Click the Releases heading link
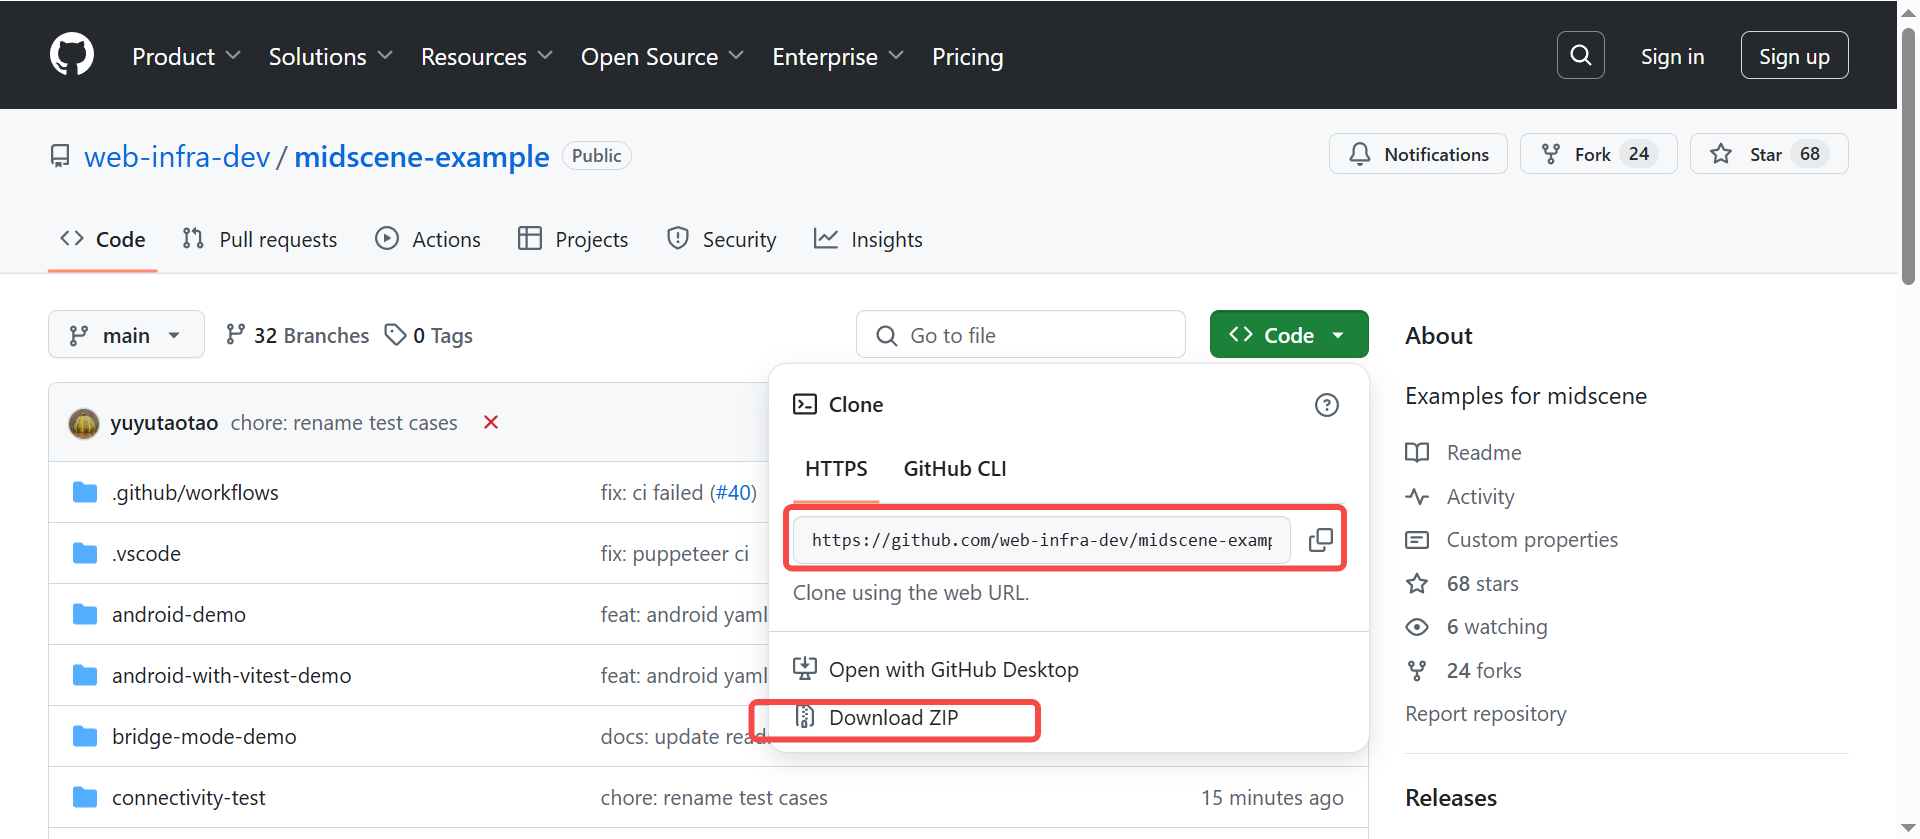Viewport: 1920px width, 839px height. point(1450,797)
